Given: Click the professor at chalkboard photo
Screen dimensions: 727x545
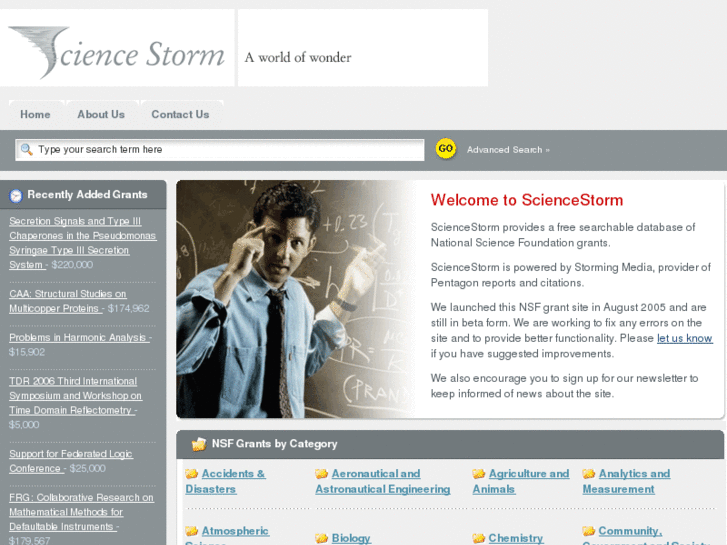Looking at the screenshot, I should click(297, 299).
